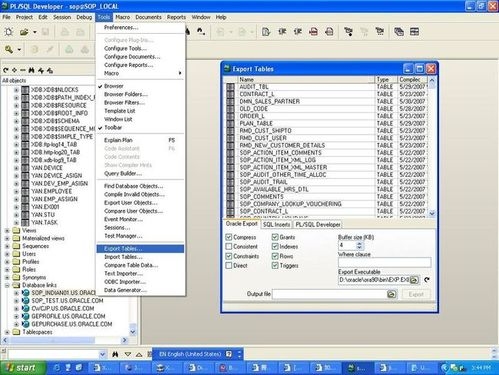The height and width of the screenshot is (375, 499).
Task: Expand the Views folder in object tree
Action: pyautogui.click(x=7, y=230)
